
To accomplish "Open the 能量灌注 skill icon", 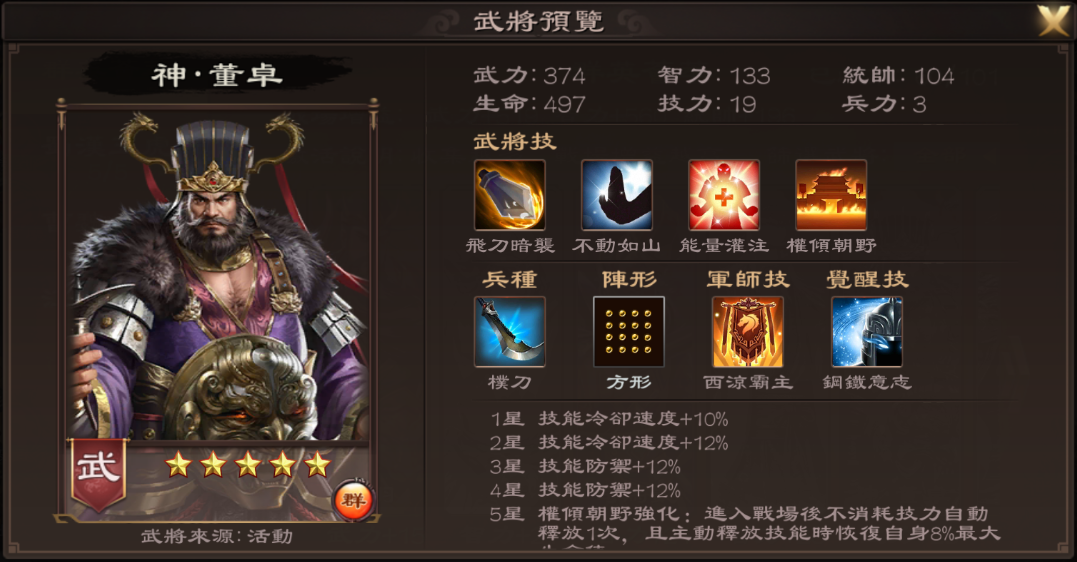I will (724, 195).
